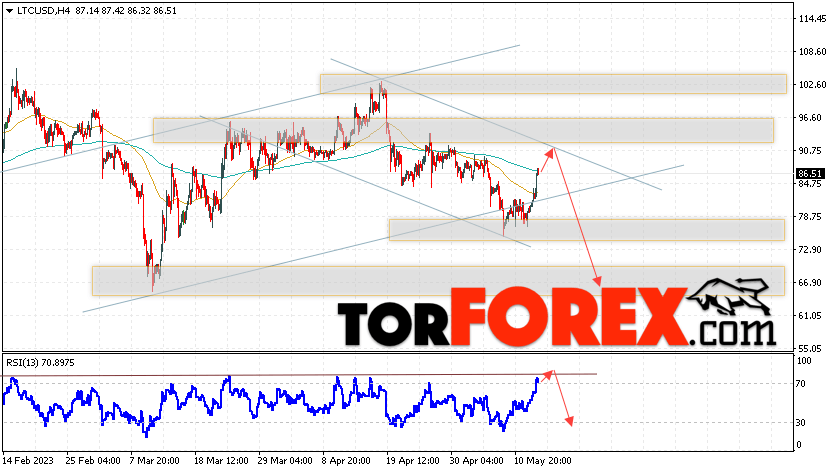Select the 108.60 price scale label
The width and height of the screenshot is (833, 472).
pos(812,52)
